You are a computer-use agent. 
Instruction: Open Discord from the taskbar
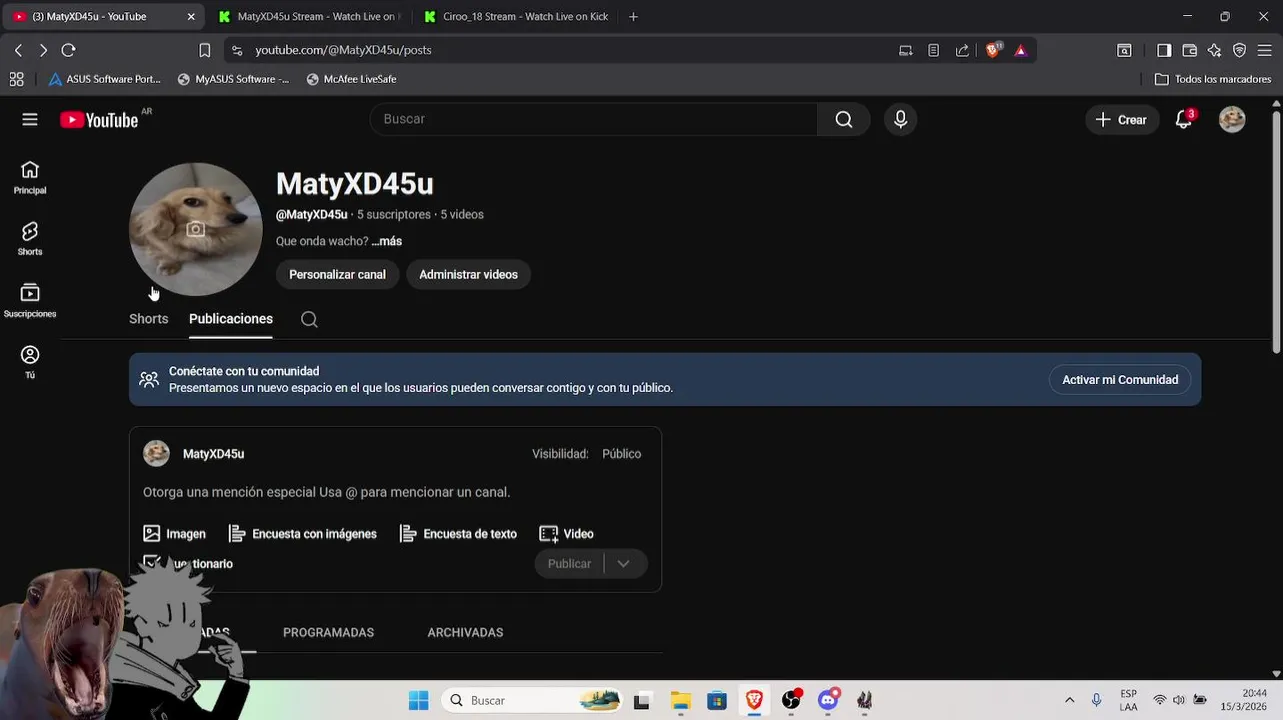[828, 700]
